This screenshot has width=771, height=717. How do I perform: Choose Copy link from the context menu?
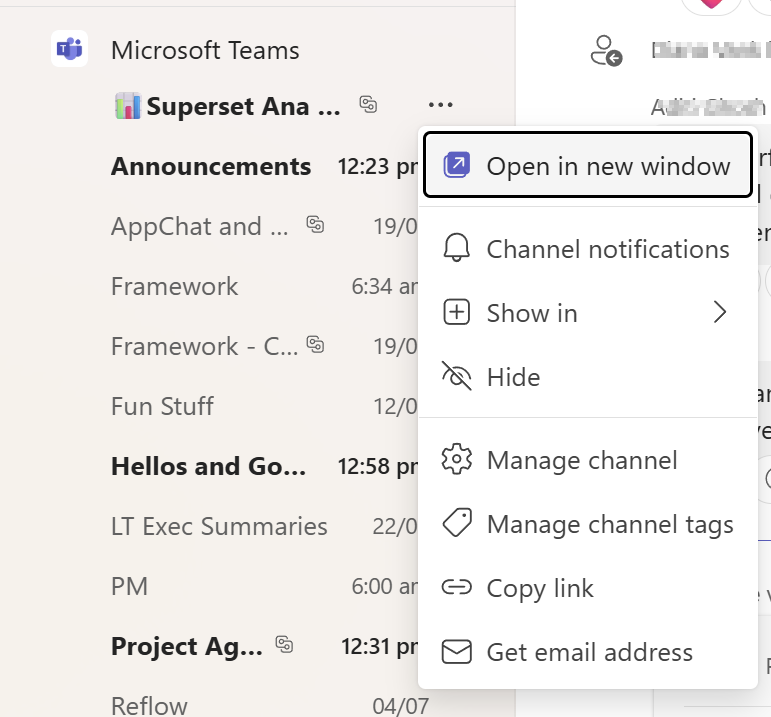click(588, 588)
